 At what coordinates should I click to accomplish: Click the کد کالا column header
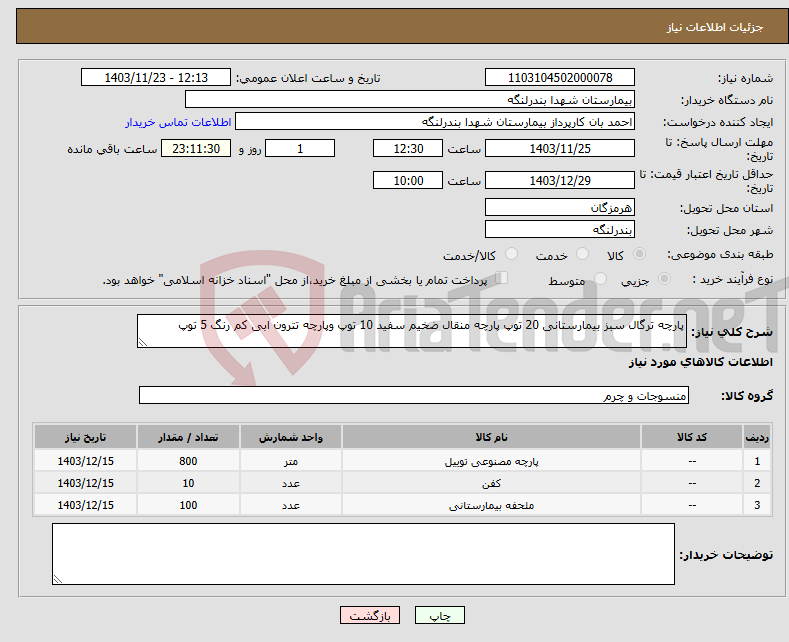tap(692, 437)
